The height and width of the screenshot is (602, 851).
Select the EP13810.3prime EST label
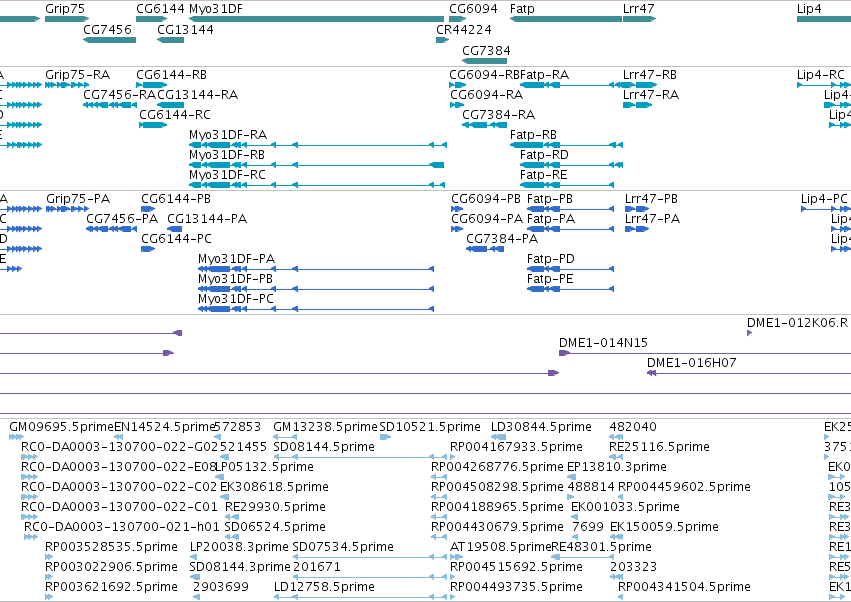coord(617,467)
